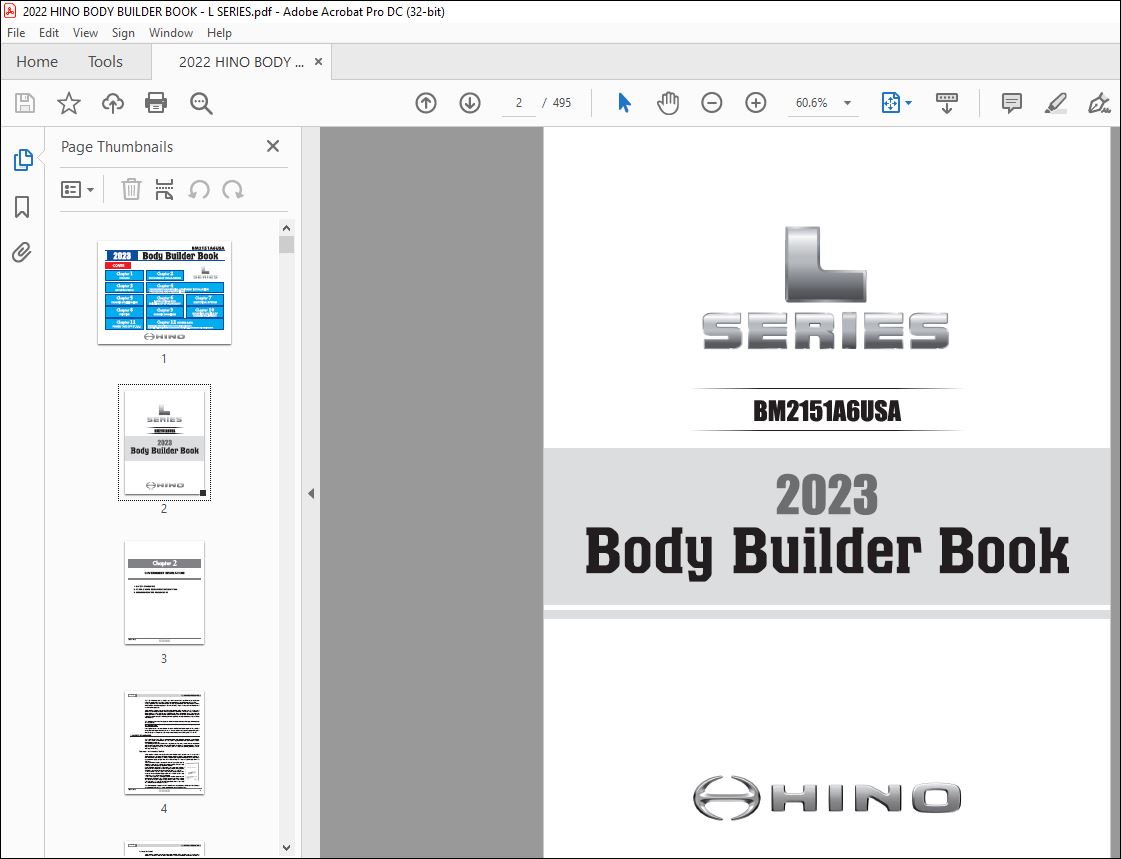Open the File menu
The image size is (1121, 859).
coord(16,33)
